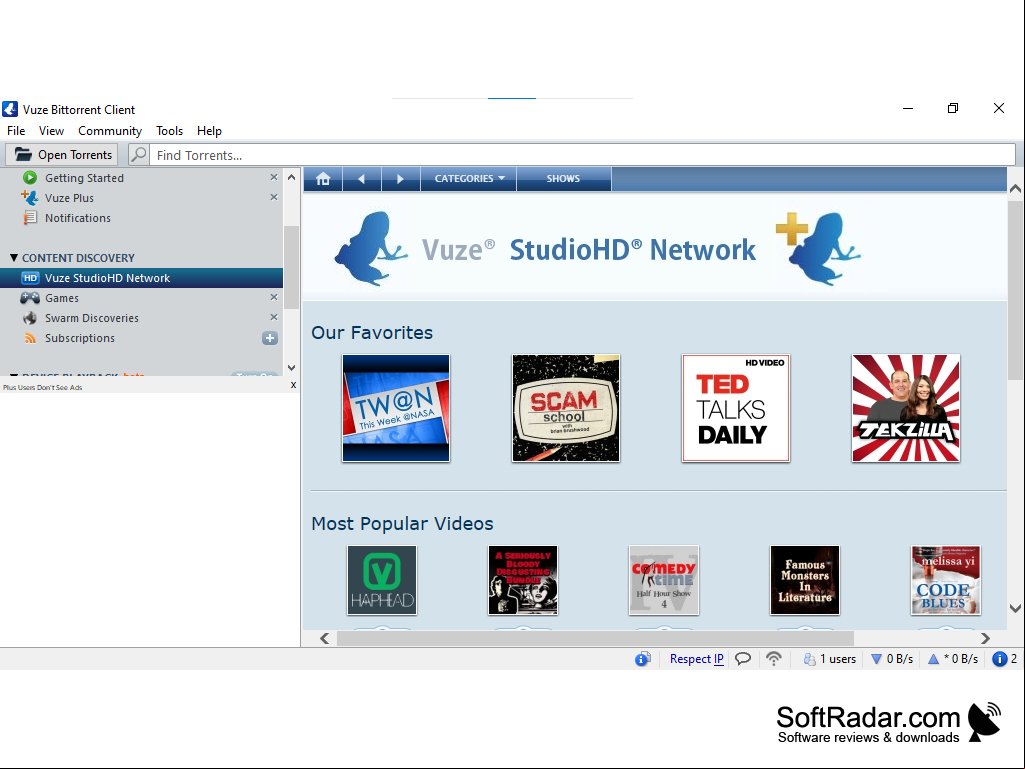Open the Code Blues thumbnail
The image size is (1025, 769).
[946, 580]
